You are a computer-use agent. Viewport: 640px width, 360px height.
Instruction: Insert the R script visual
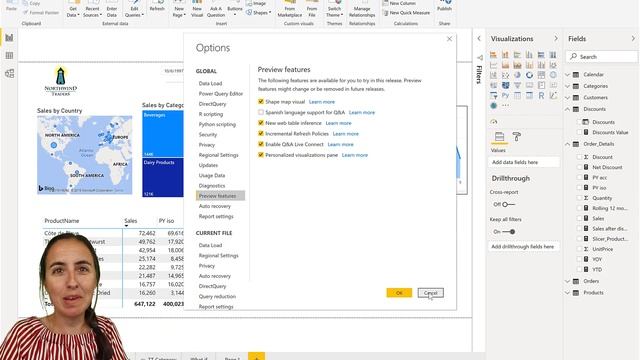tap(541, 96)
